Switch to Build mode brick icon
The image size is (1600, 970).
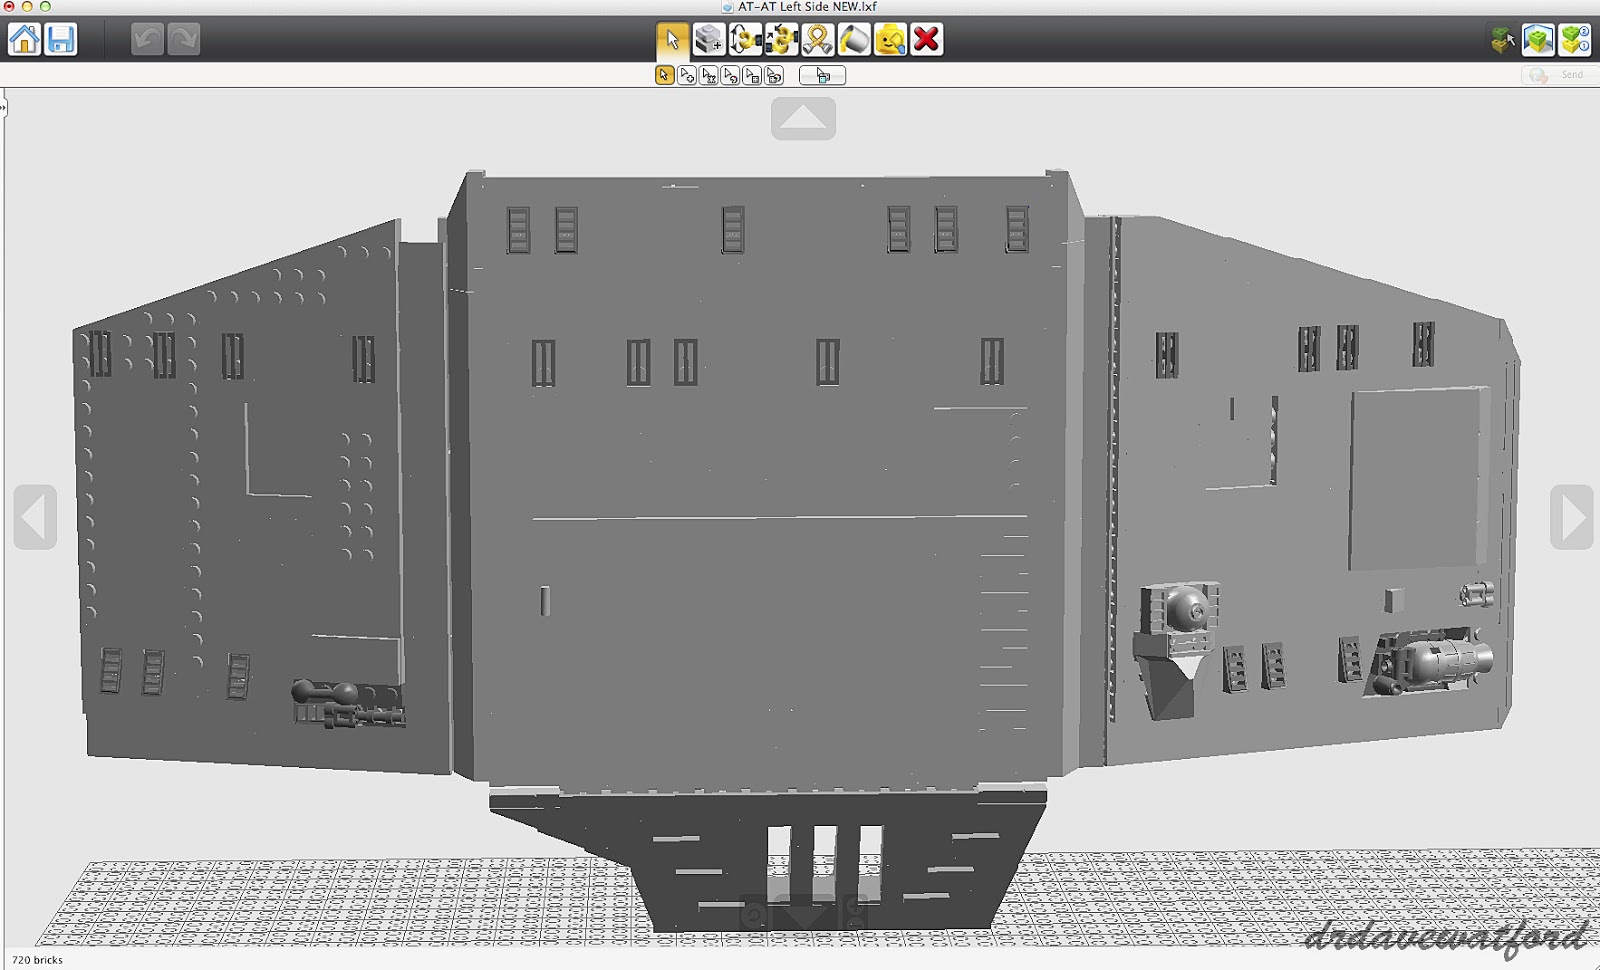1502,40
